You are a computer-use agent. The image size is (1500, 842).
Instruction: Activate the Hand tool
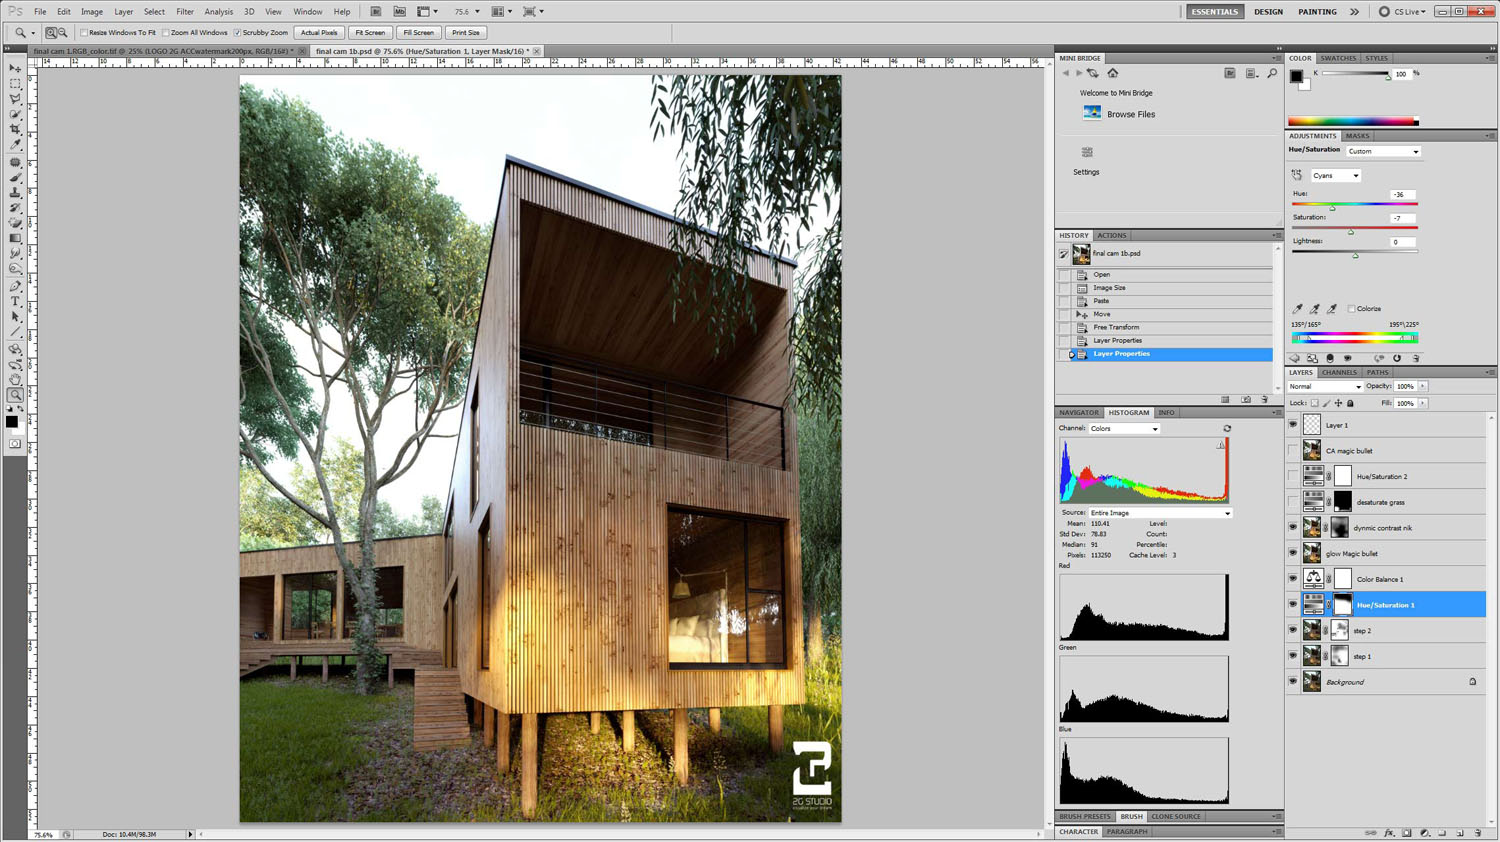pos(15,380)
